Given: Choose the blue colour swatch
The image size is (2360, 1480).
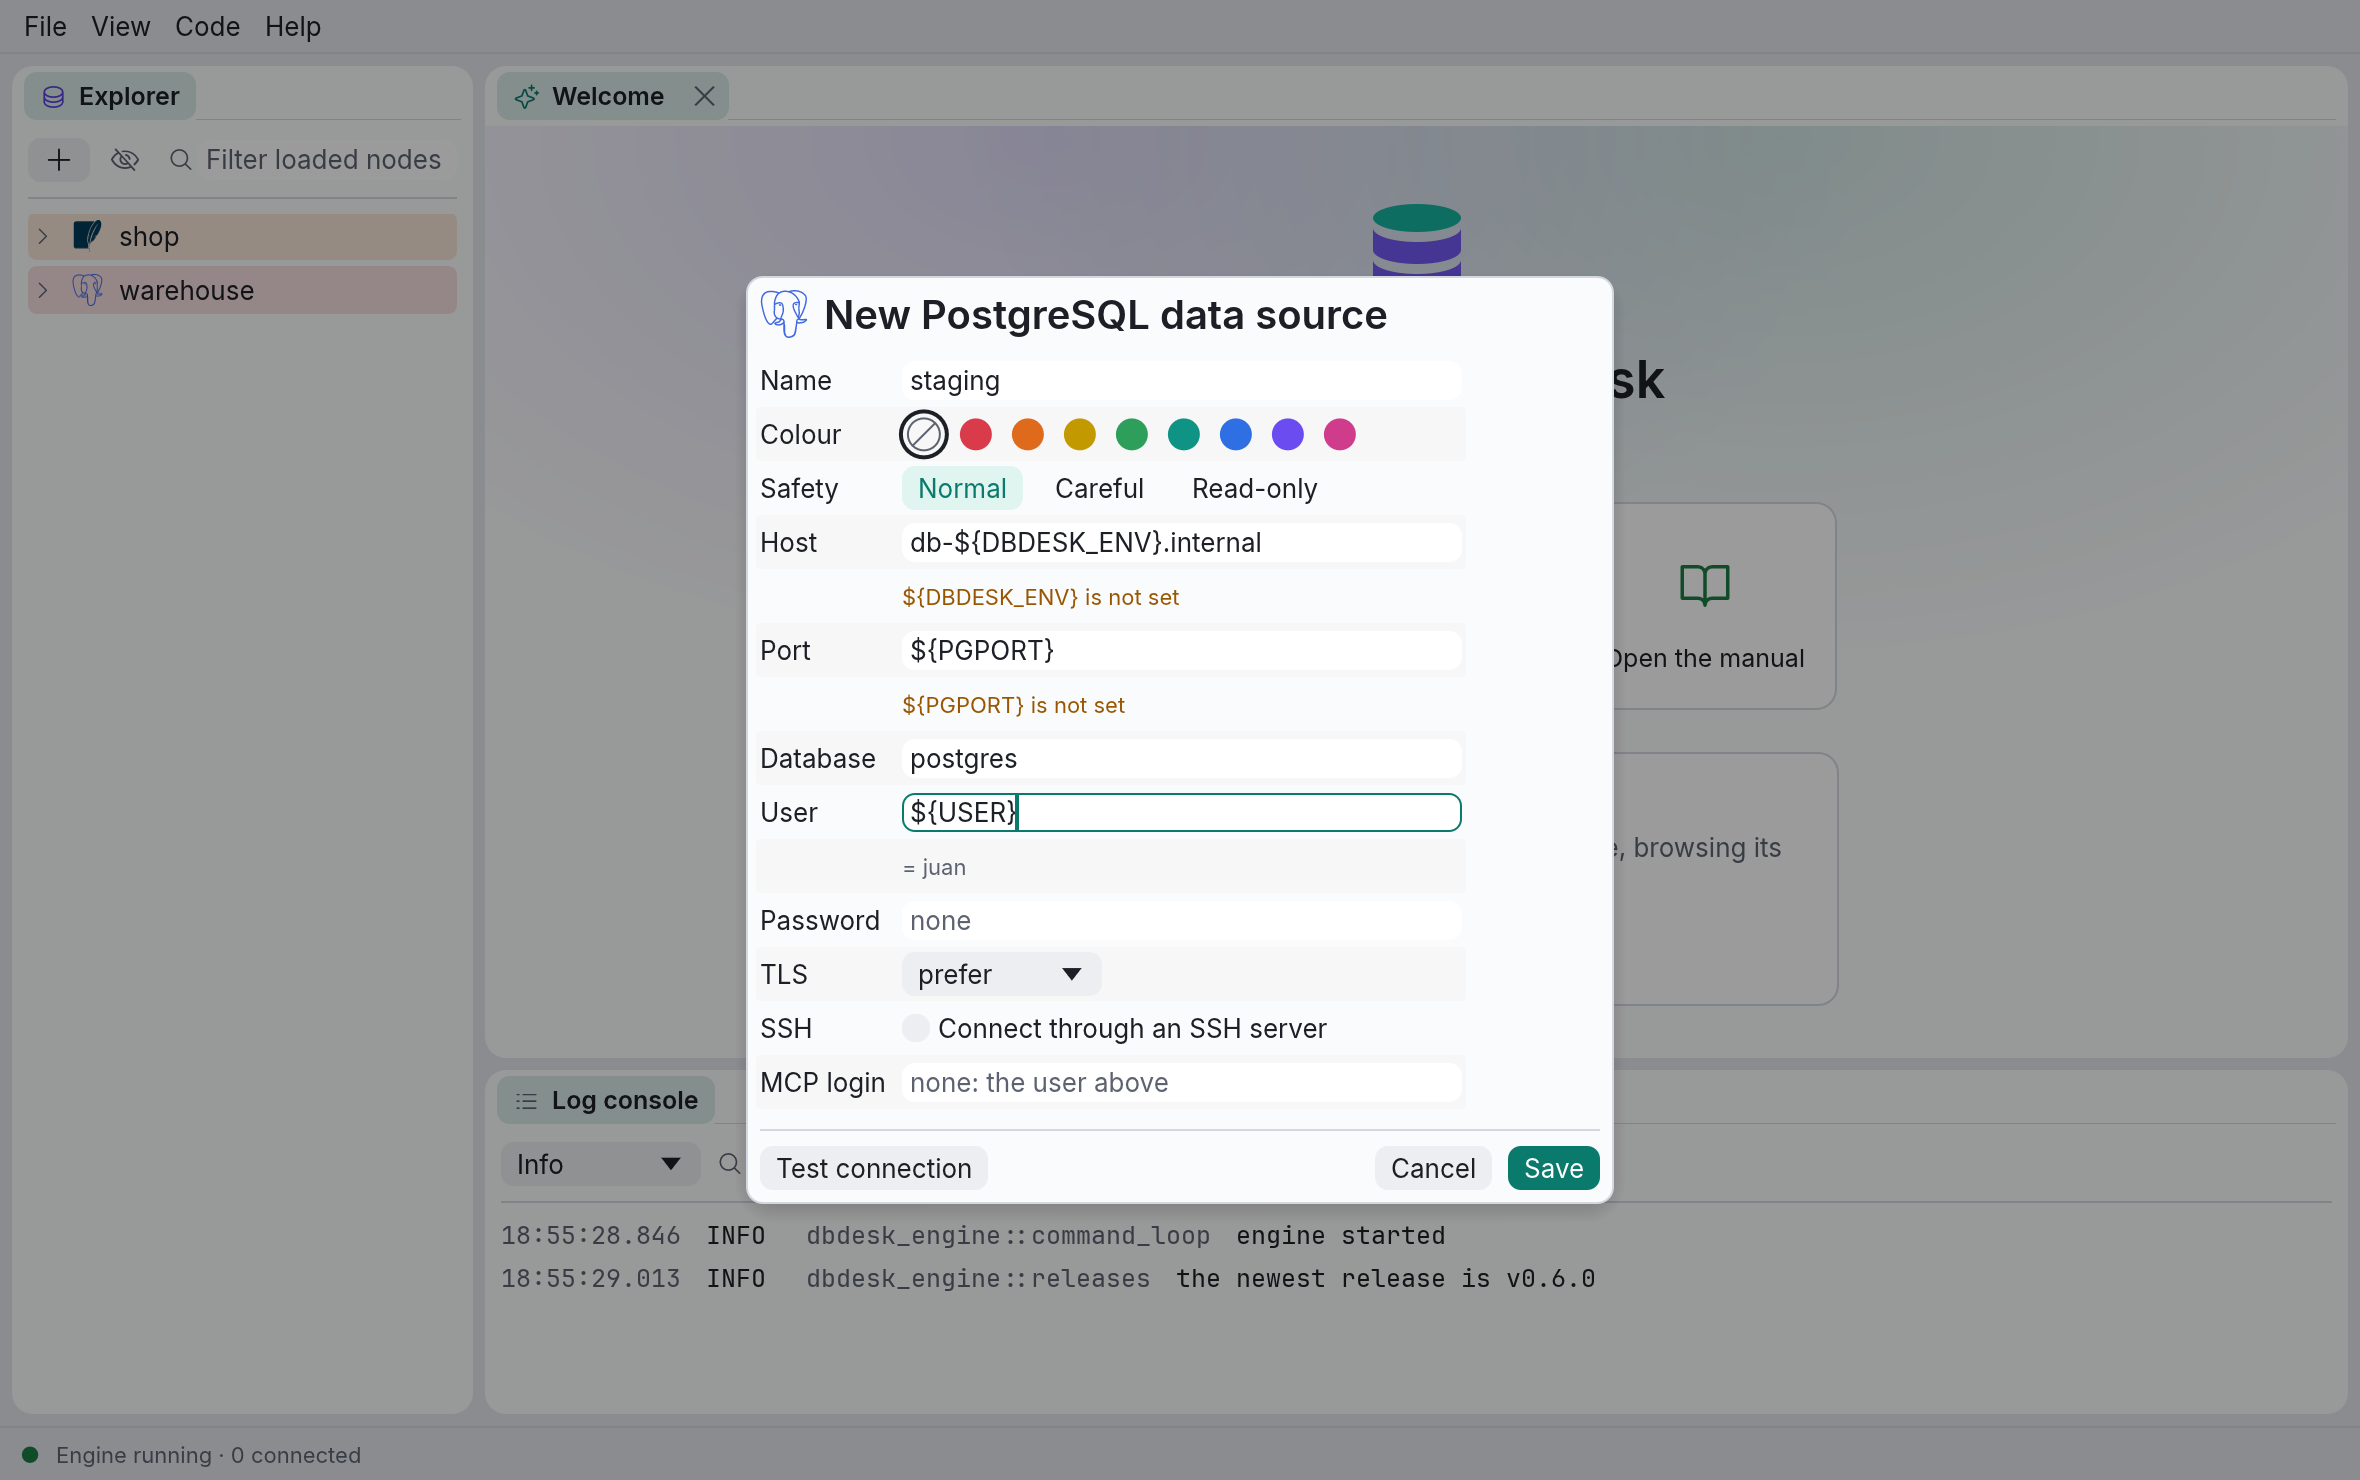Looking at the screenshot, I should 1236,434.
